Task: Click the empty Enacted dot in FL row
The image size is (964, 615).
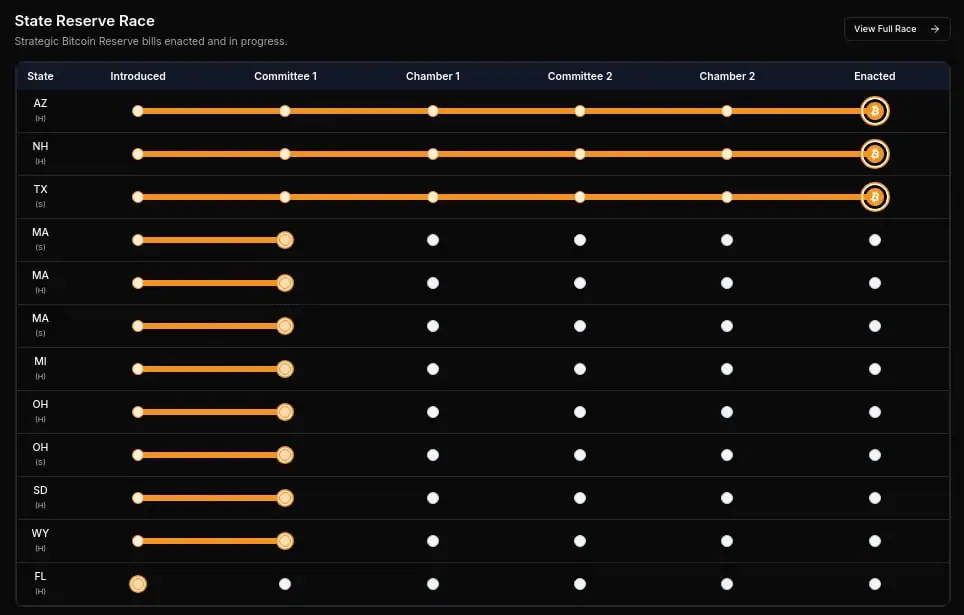Action: (874, 584)
